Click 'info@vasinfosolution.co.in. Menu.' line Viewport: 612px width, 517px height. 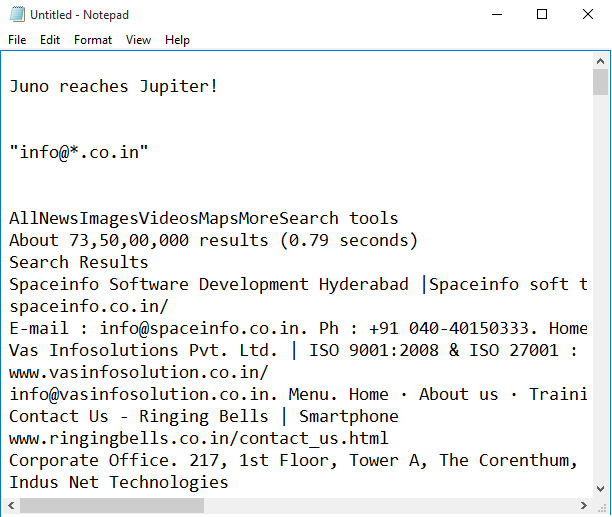click(298, 394)
